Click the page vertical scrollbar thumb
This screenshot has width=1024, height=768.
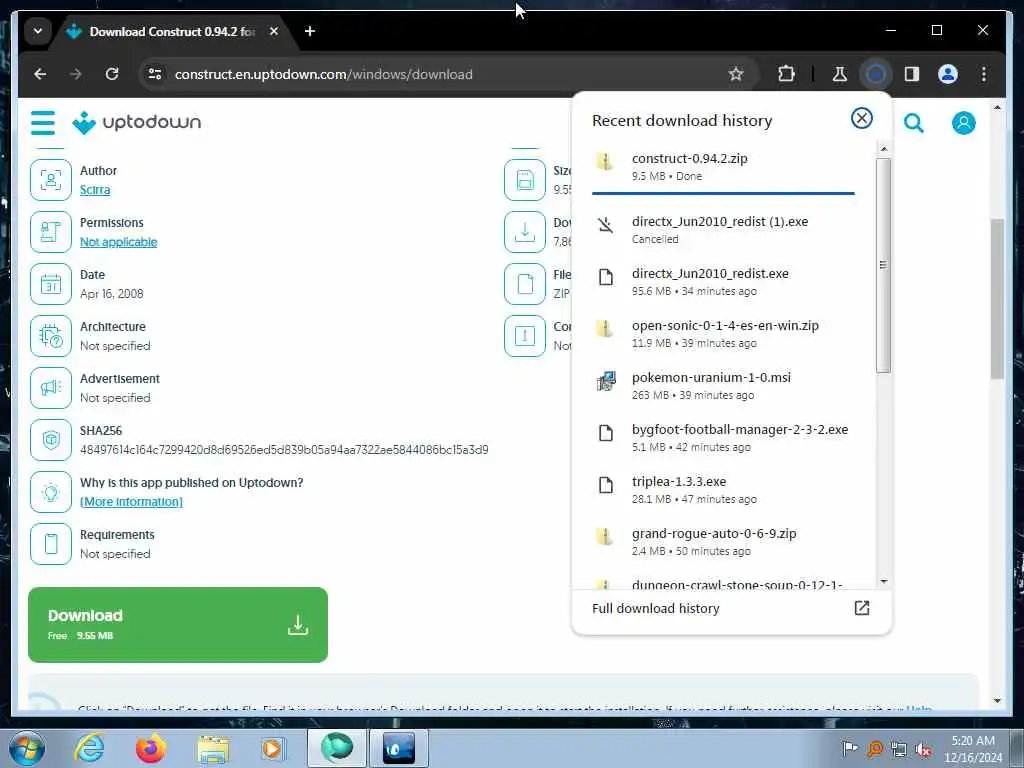[997, 298]
